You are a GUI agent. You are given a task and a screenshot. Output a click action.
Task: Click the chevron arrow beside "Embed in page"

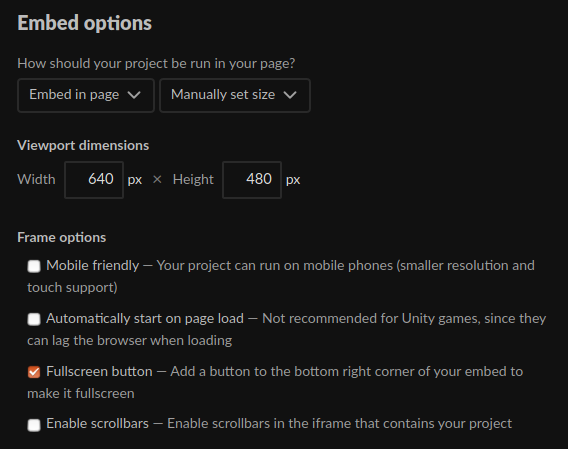[134, 95]
